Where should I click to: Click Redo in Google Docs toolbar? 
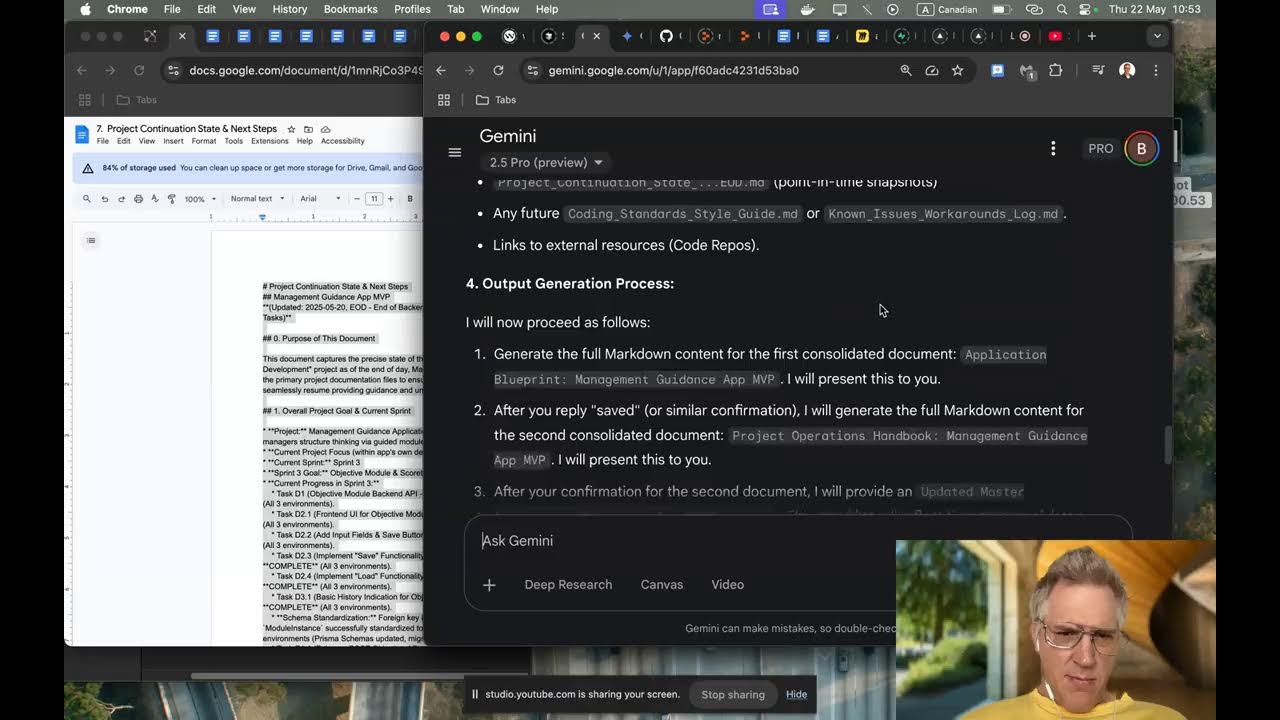[x=121, y=199]
